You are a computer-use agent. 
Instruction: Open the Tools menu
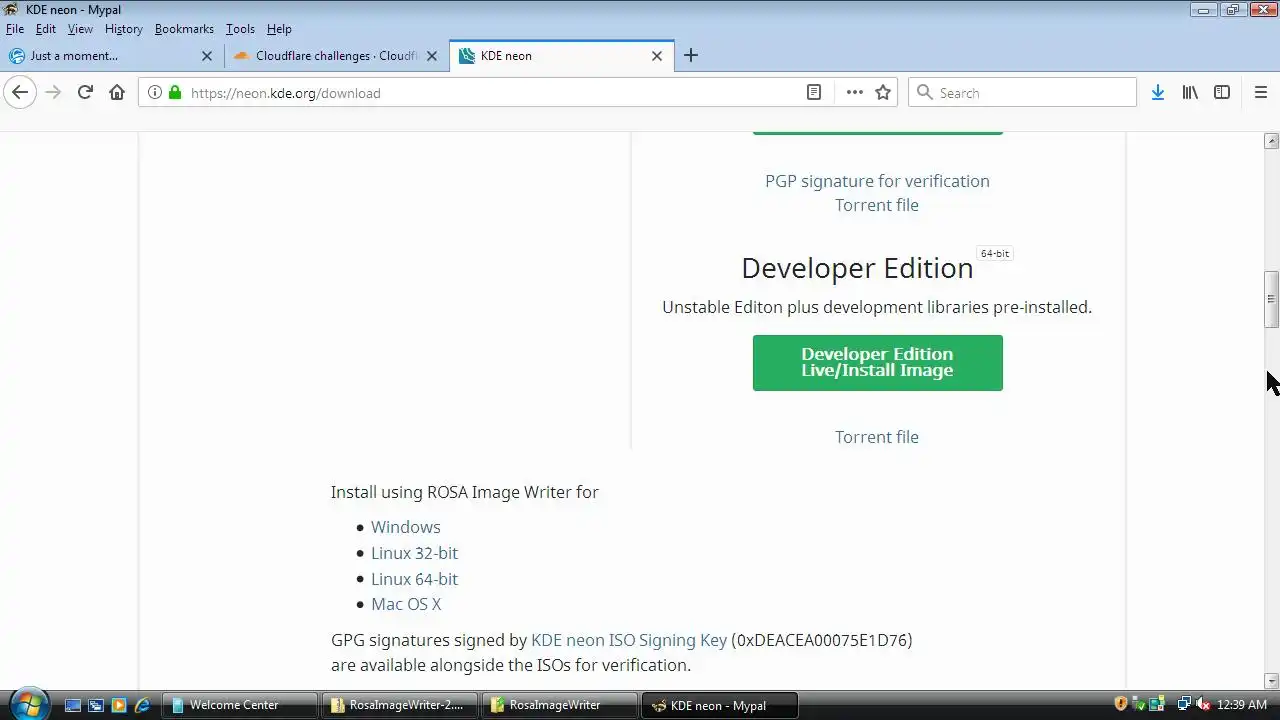tap(240, 29)
